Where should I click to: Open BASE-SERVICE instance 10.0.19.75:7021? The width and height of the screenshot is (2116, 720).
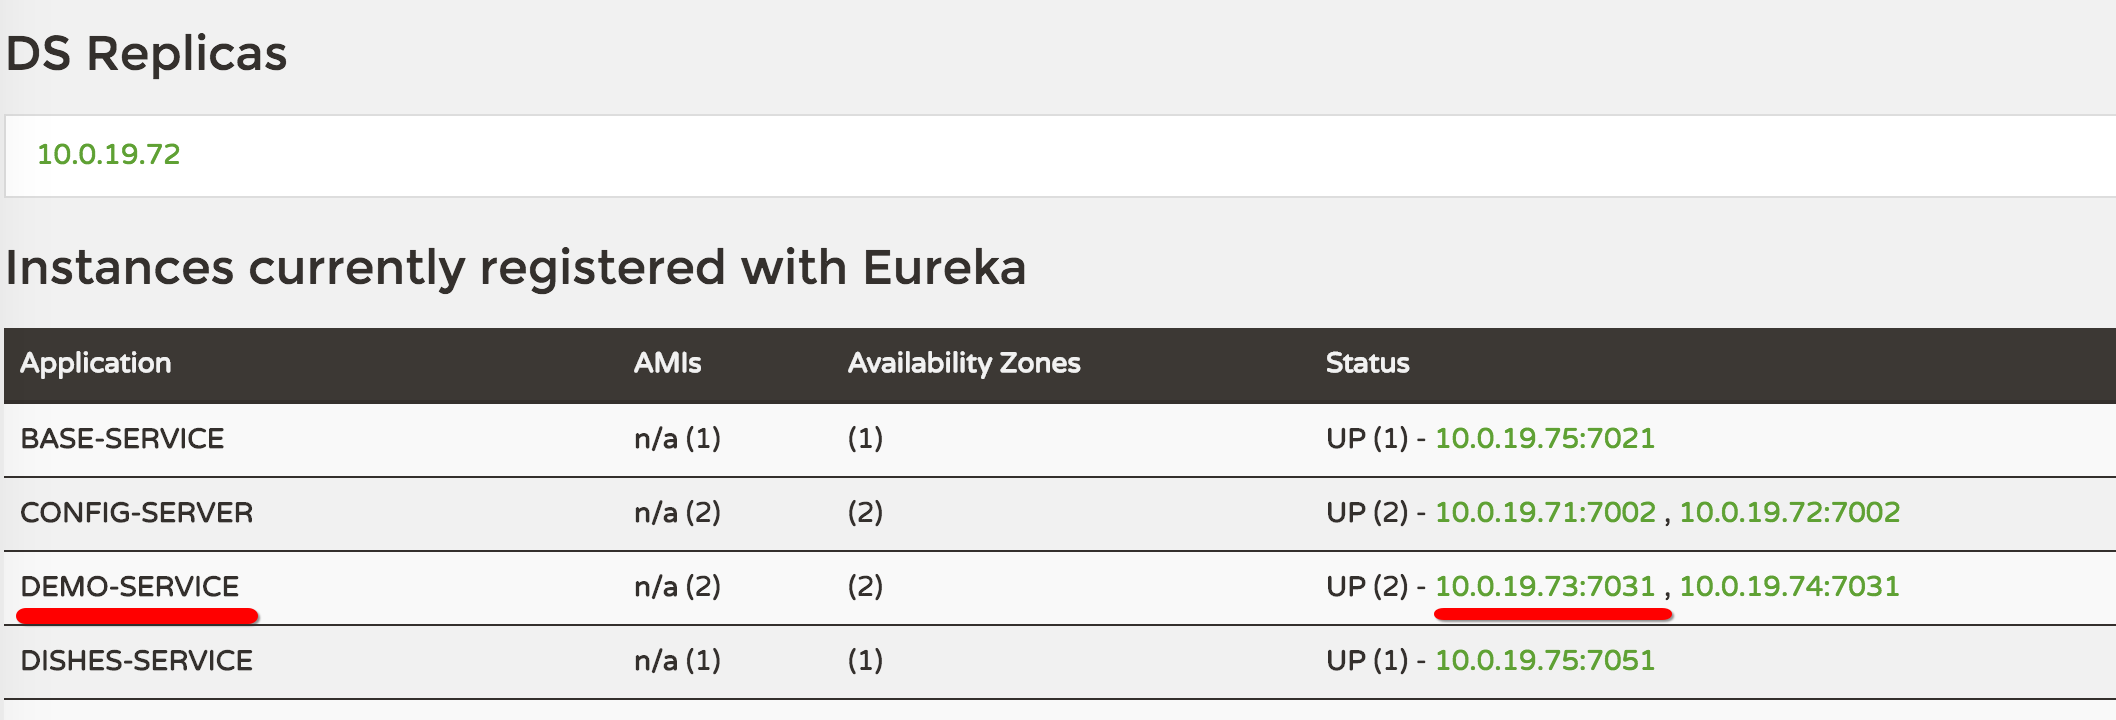coord(1545,438)
